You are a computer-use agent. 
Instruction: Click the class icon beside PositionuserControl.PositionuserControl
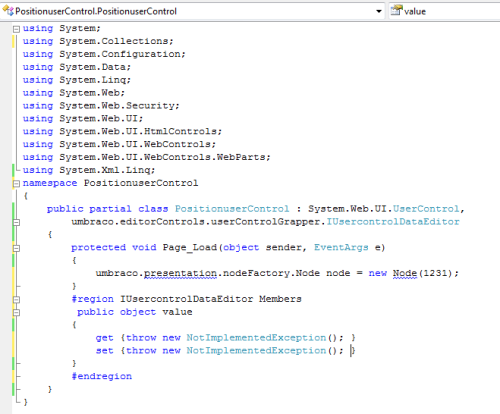[x=8, y=11]
